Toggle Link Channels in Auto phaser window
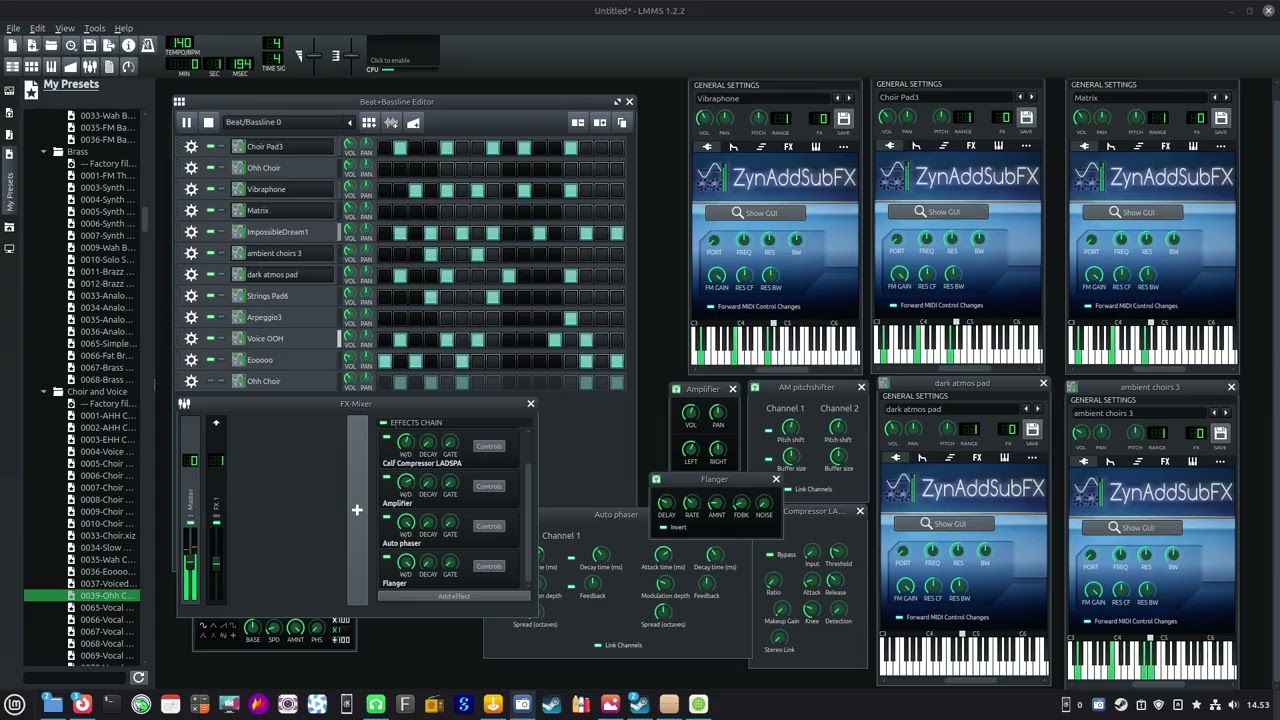The image size is (1280, 720). 598,645
